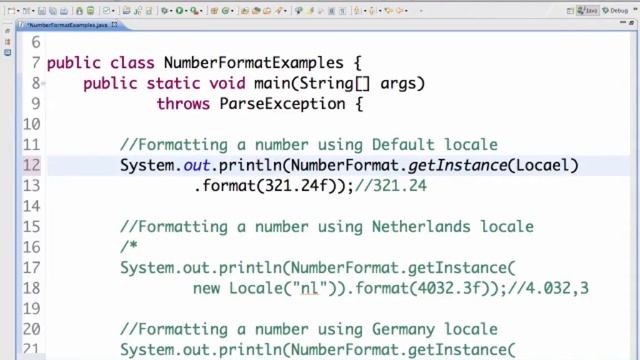This screenshot has height=360, width=640.
Task: Switch to the Java perspective
Action: (587, 11)
